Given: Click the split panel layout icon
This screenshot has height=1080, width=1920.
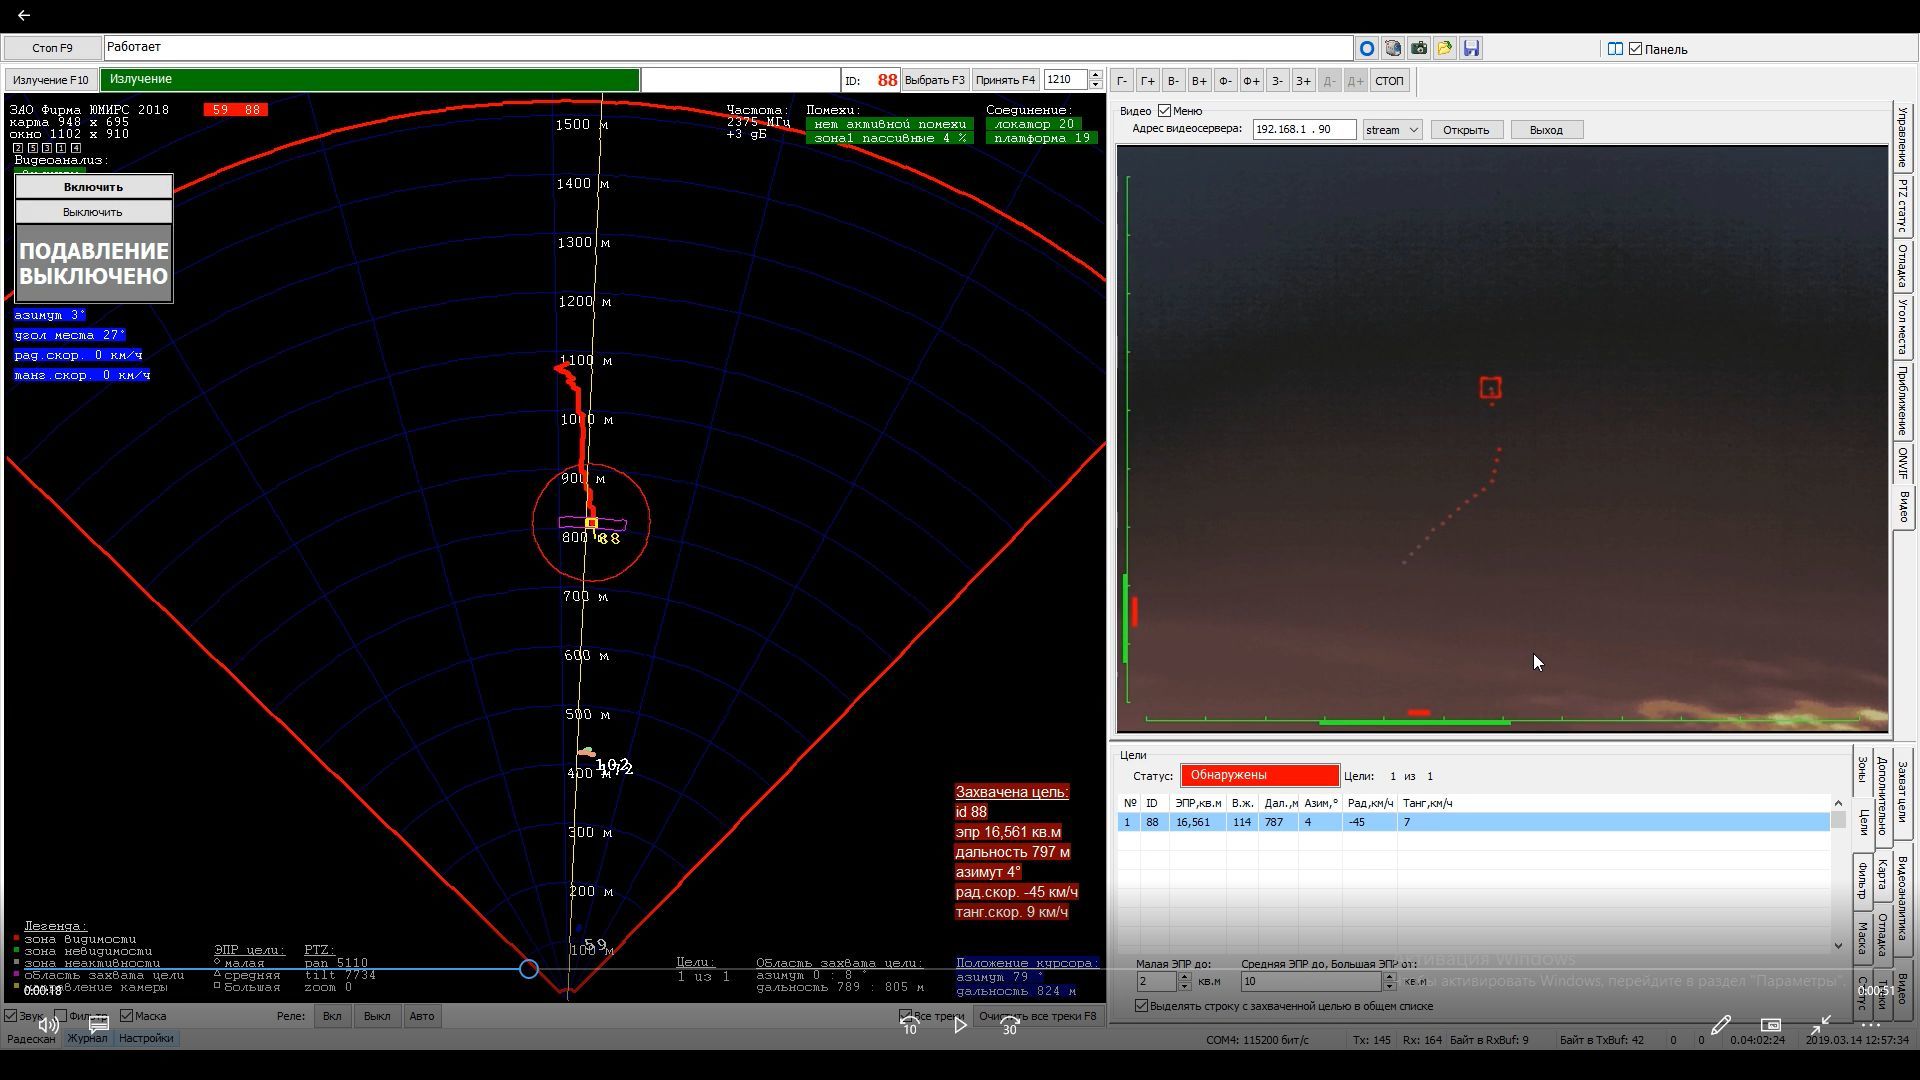Looking at the screenshot, I should coord(1615,49).
